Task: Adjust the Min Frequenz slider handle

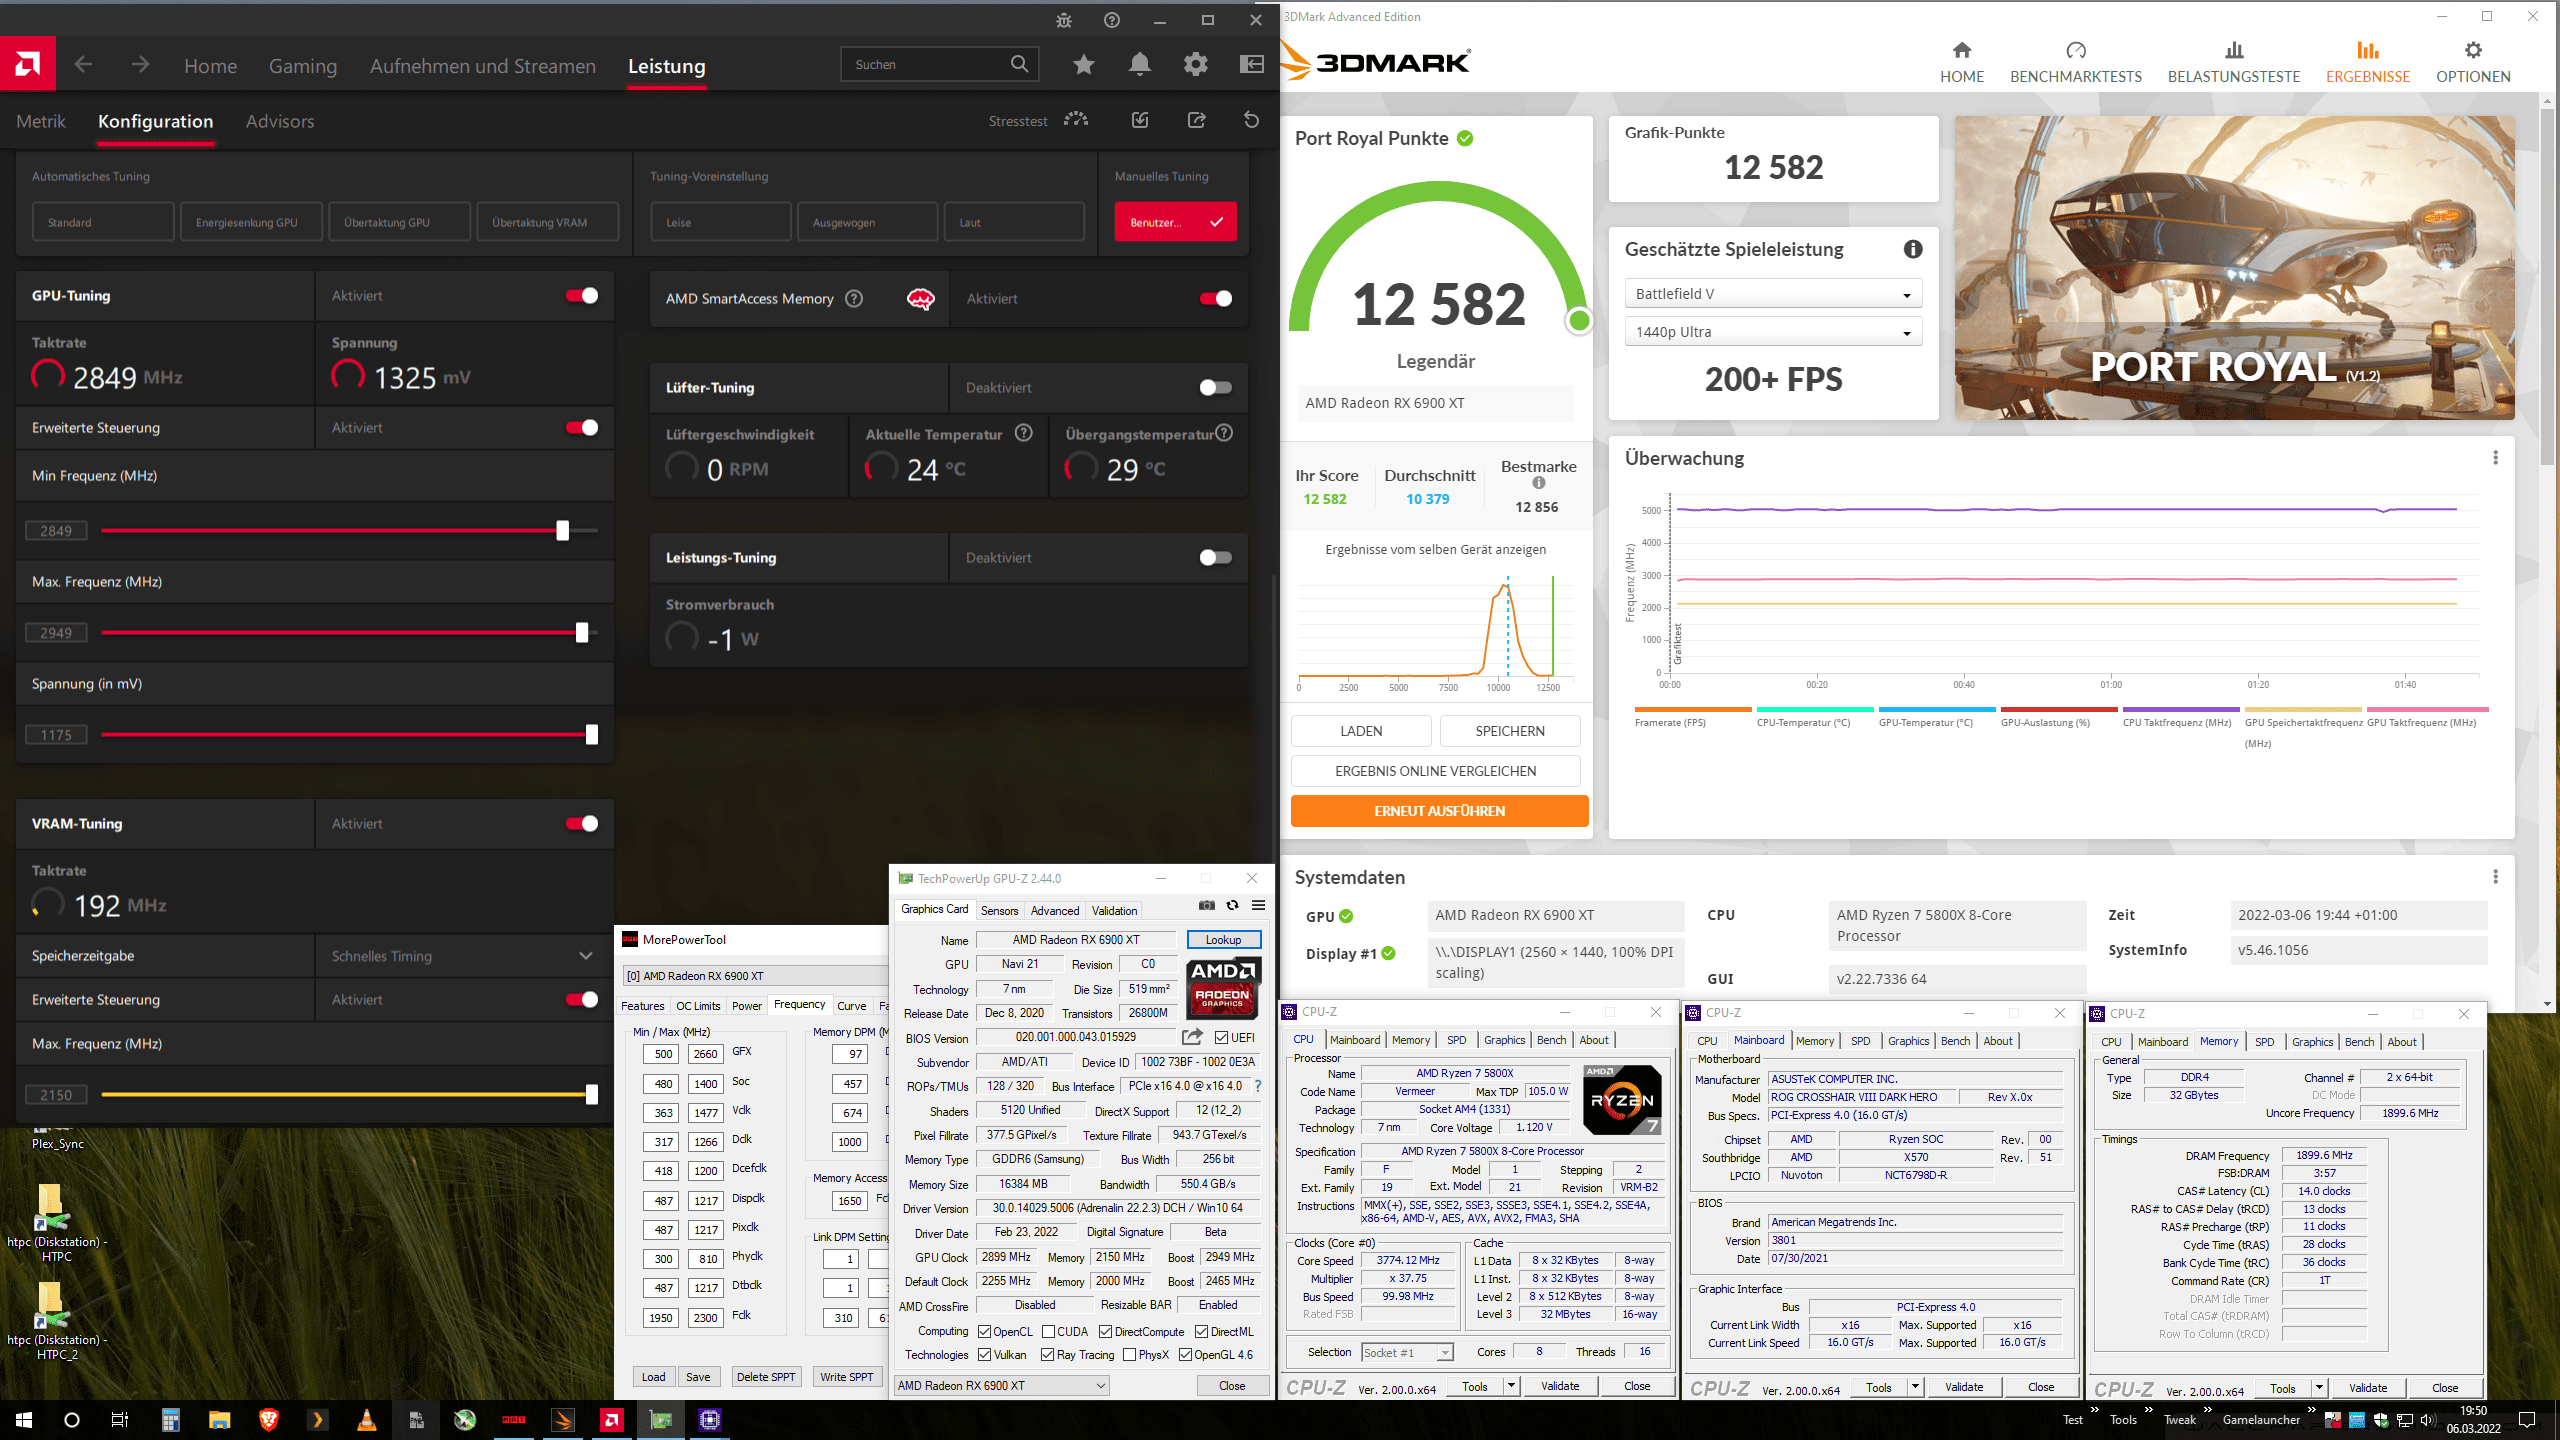Action: (562, 530)
